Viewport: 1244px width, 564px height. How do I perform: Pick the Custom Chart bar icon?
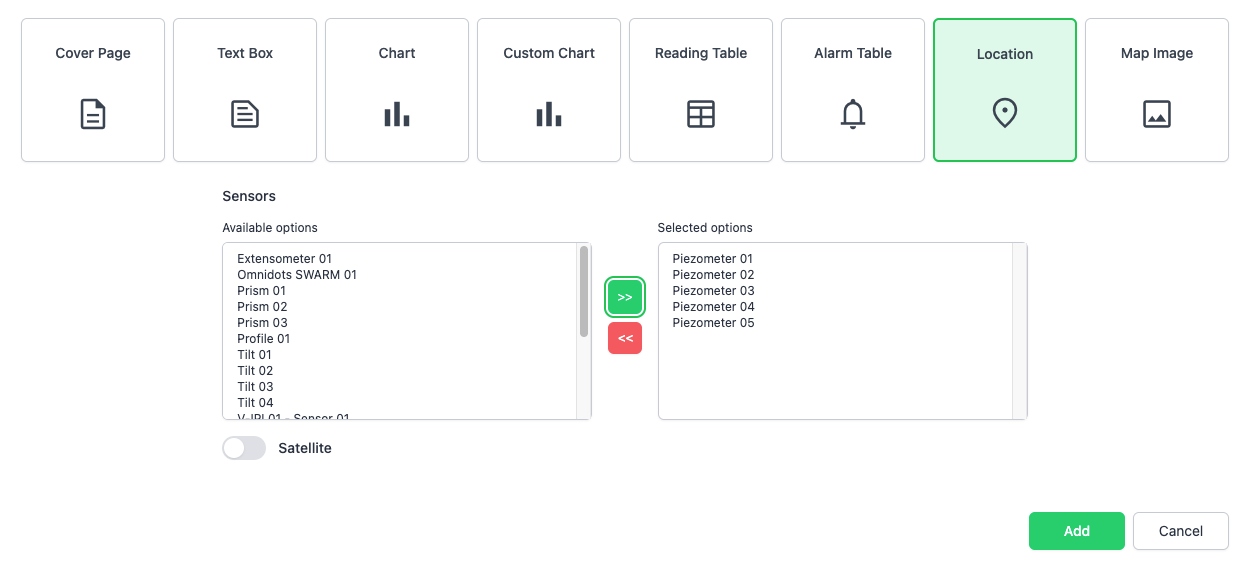pyautogui.click(x=549, y=114)
